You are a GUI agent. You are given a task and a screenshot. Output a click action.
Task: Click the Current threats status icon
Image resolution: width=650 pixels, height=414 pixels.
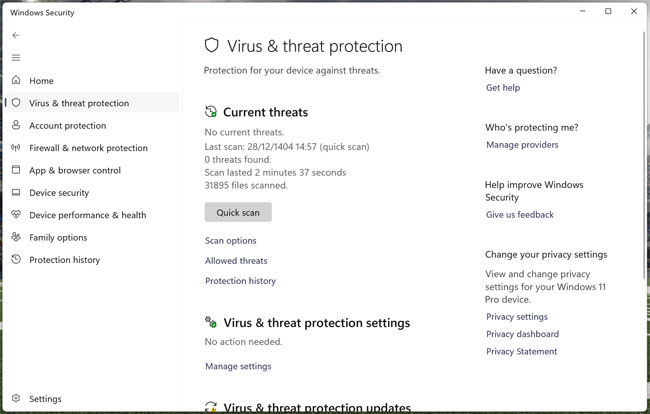[211, 111]
